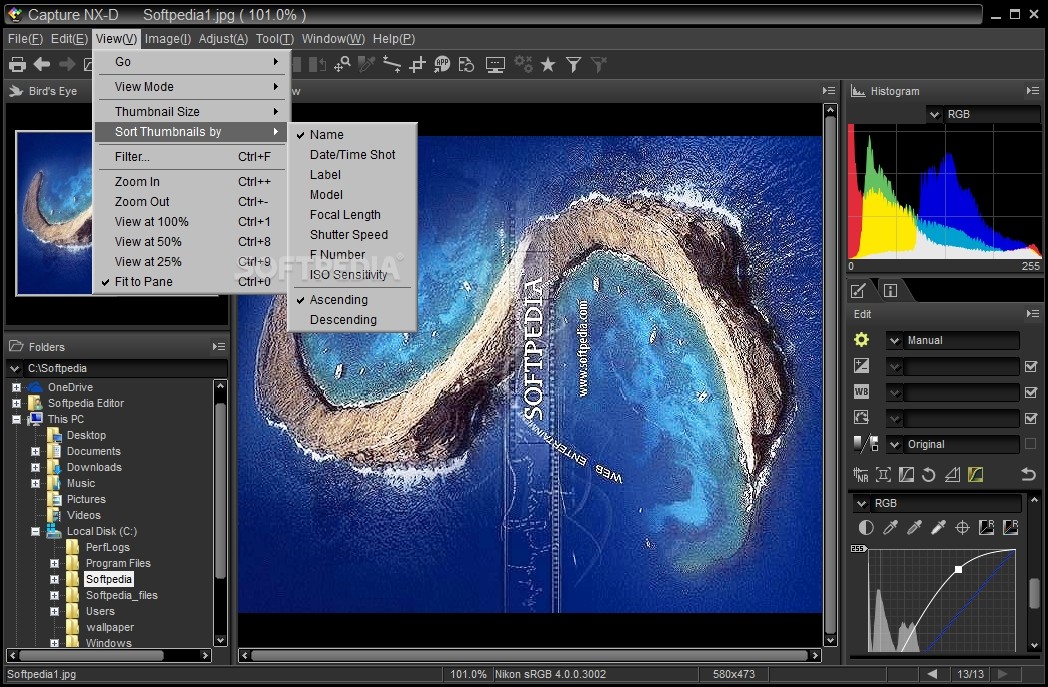The height and width of the screenshot is (687, 1048).
Task: Uncheck the Picture Control checkbox
Action: click(x=1031, y=418)
